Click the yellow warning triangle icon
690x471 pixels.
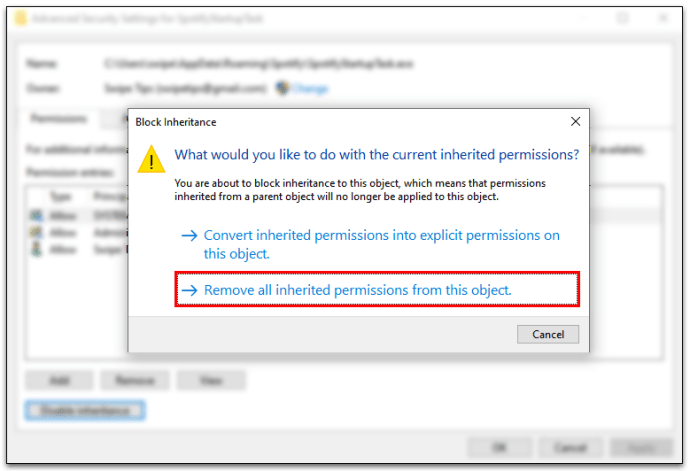pyautogui.click(x=151, y=159)
